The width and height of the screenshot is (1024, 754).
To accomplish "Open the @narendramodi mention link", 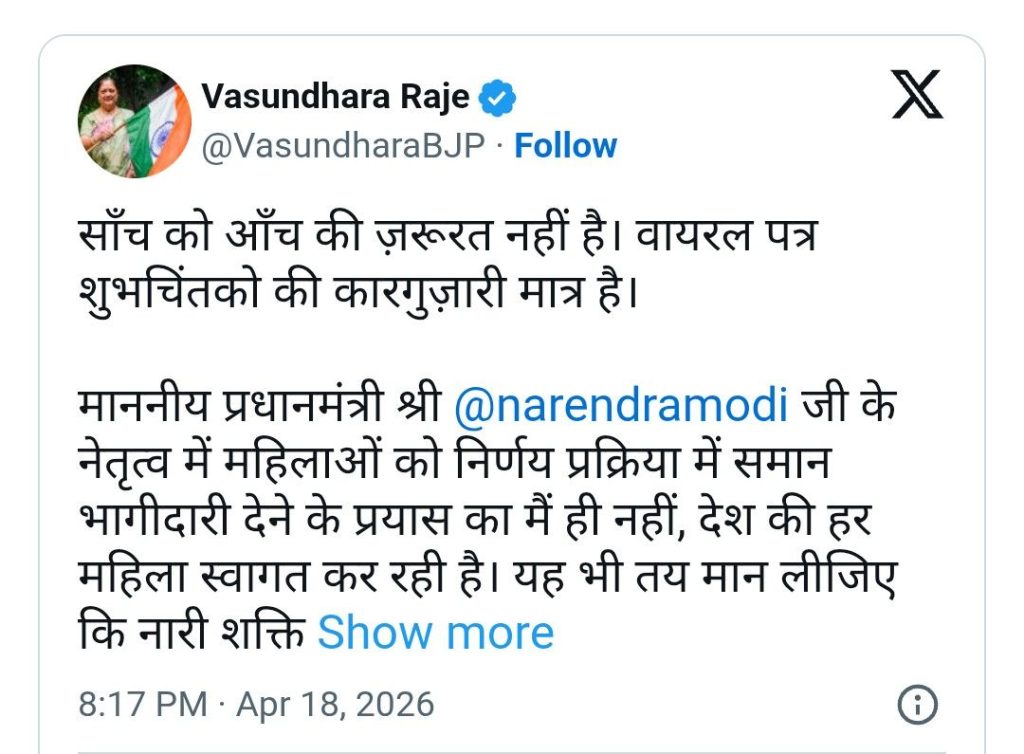I will pyautogui.click(x=621, y=409).
